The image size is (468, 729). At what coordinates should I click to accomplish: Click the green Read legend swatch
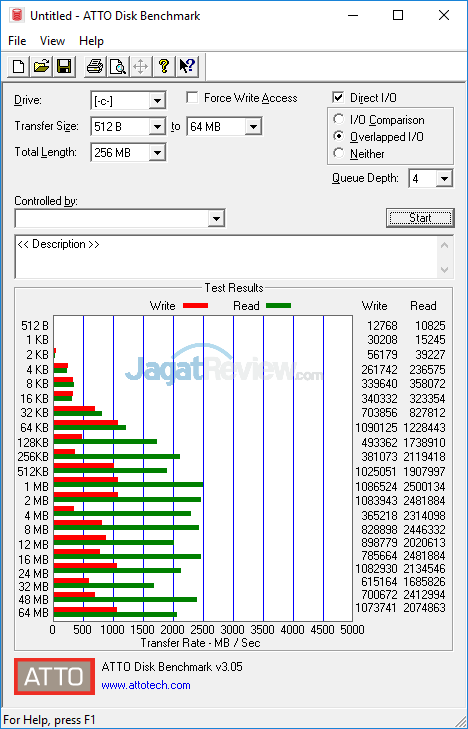pyautogui.click(x=278, y=306)
